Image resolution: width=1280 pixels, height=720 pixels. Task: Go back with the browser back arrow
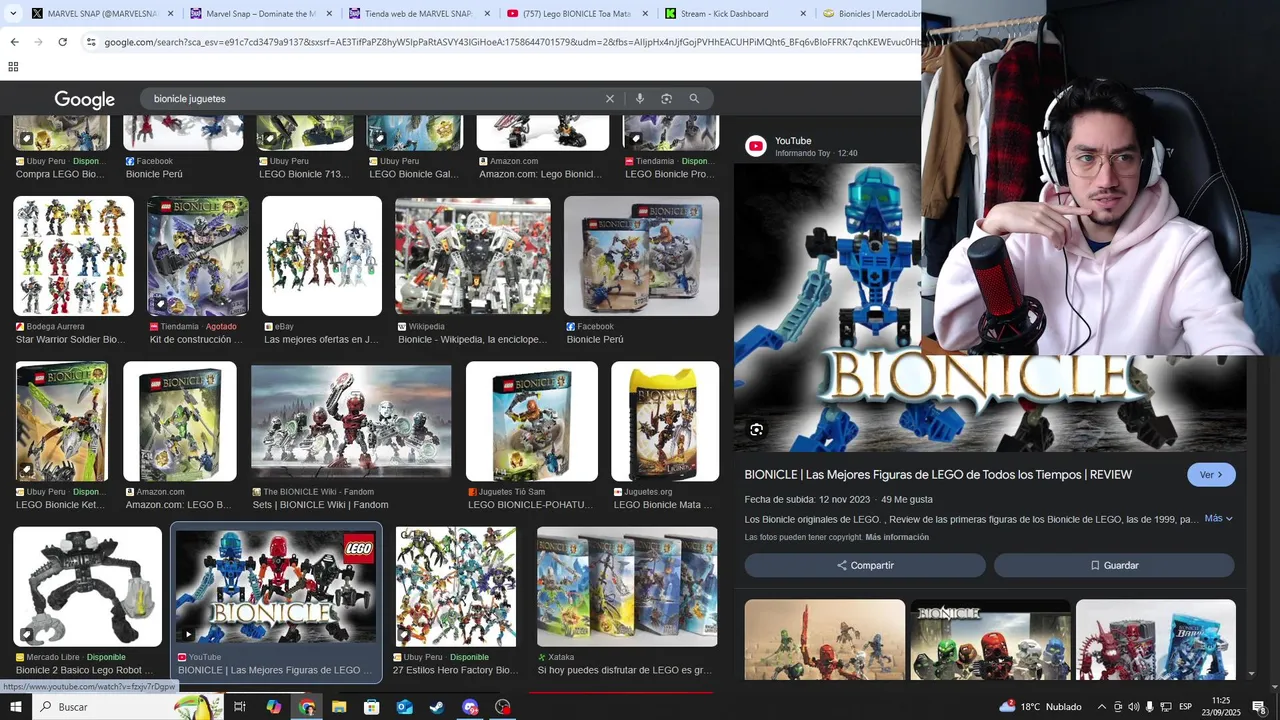tap(14, 42)
